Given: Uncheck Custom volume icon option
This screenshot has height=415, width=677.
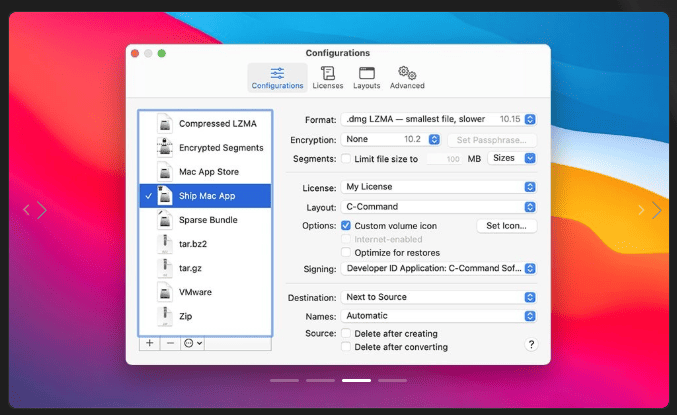Looking at the screenshot, I should pos(346,225).
